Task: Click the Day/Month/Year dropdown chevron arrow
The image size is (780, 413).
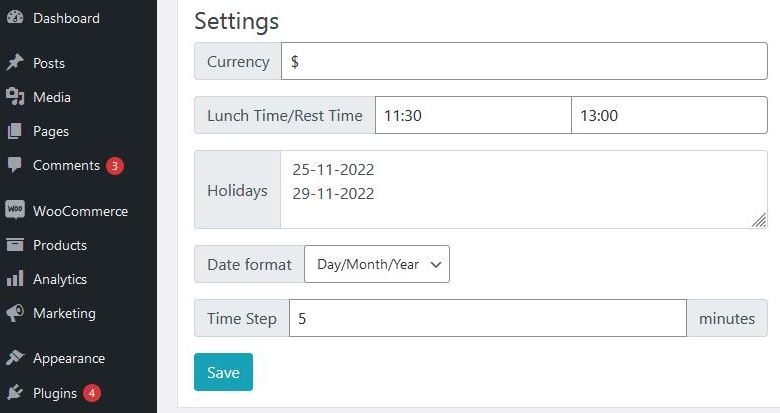Action: pyautogui.click(x=436, y=265)
